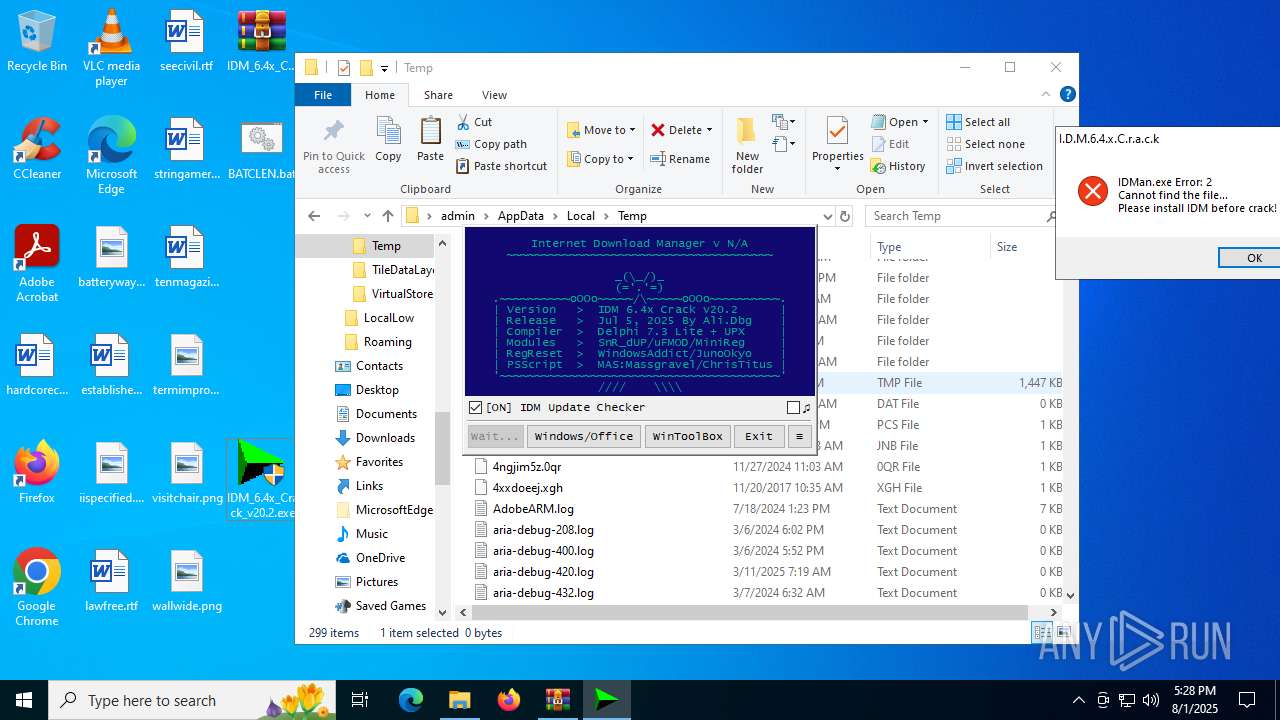The image size is (1280, 720).
Task: Click the taskbar search box
Action: tap(192, 700)
